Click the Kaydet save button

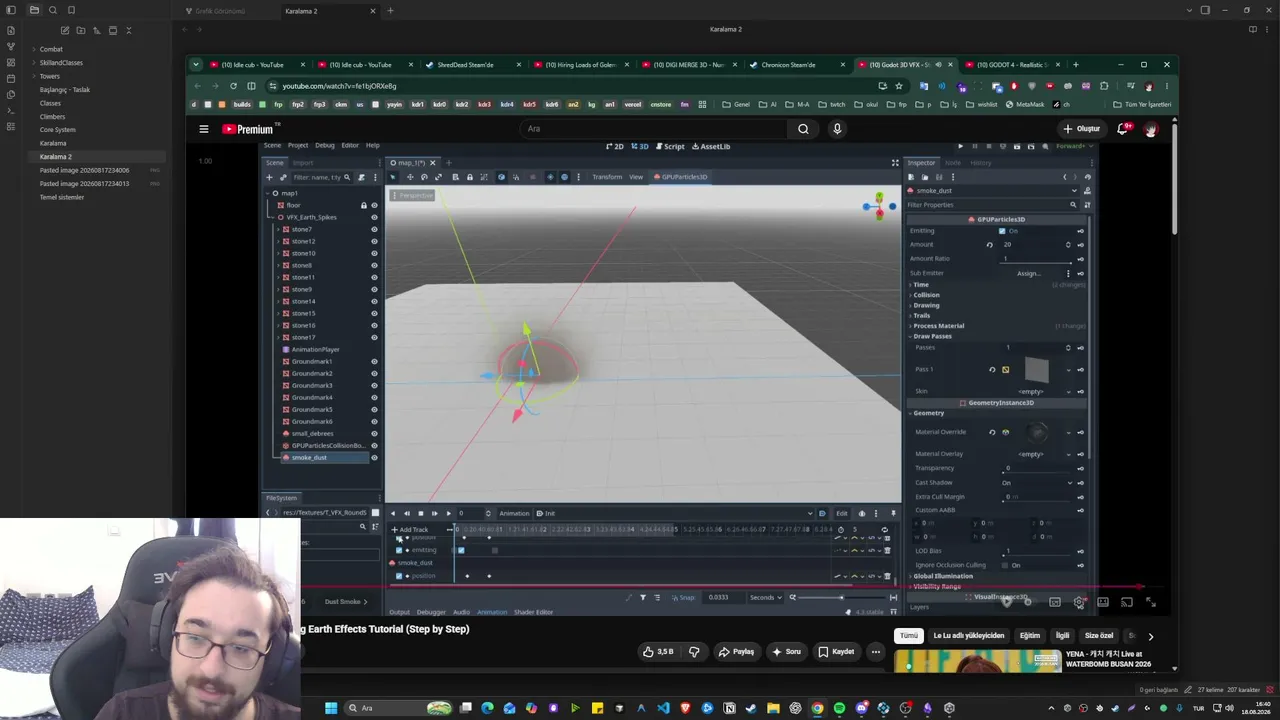pos(836,652)
